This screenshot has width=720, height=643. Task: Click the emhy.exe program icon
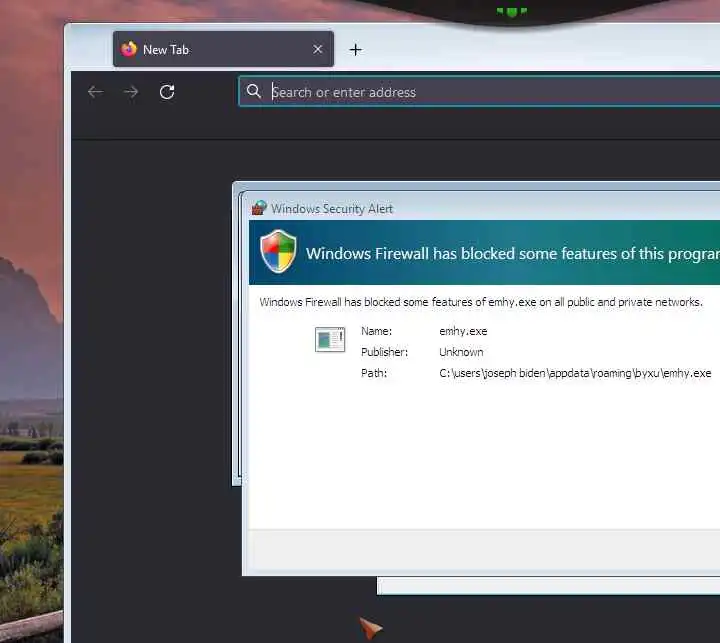click(x=330, y=339)
